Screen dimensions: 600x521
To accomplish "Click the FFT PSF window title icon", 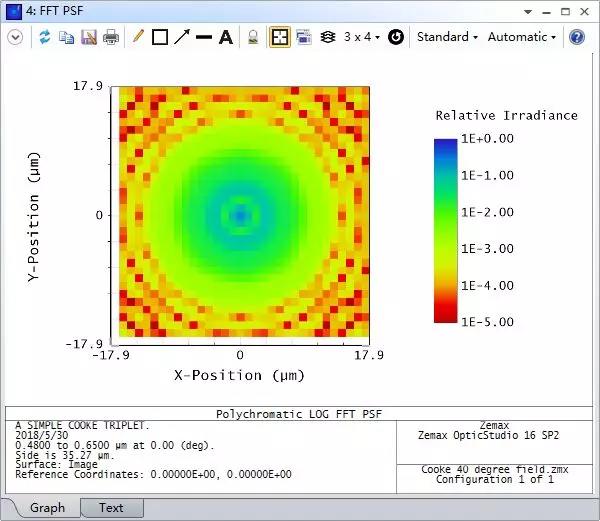I will (x=14, y=11).
